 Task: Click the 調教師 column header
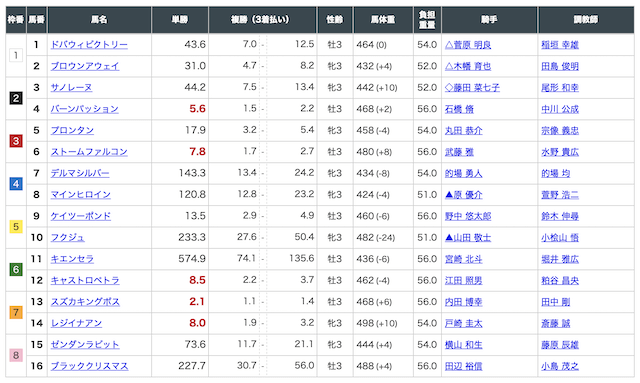coord(586,20)
